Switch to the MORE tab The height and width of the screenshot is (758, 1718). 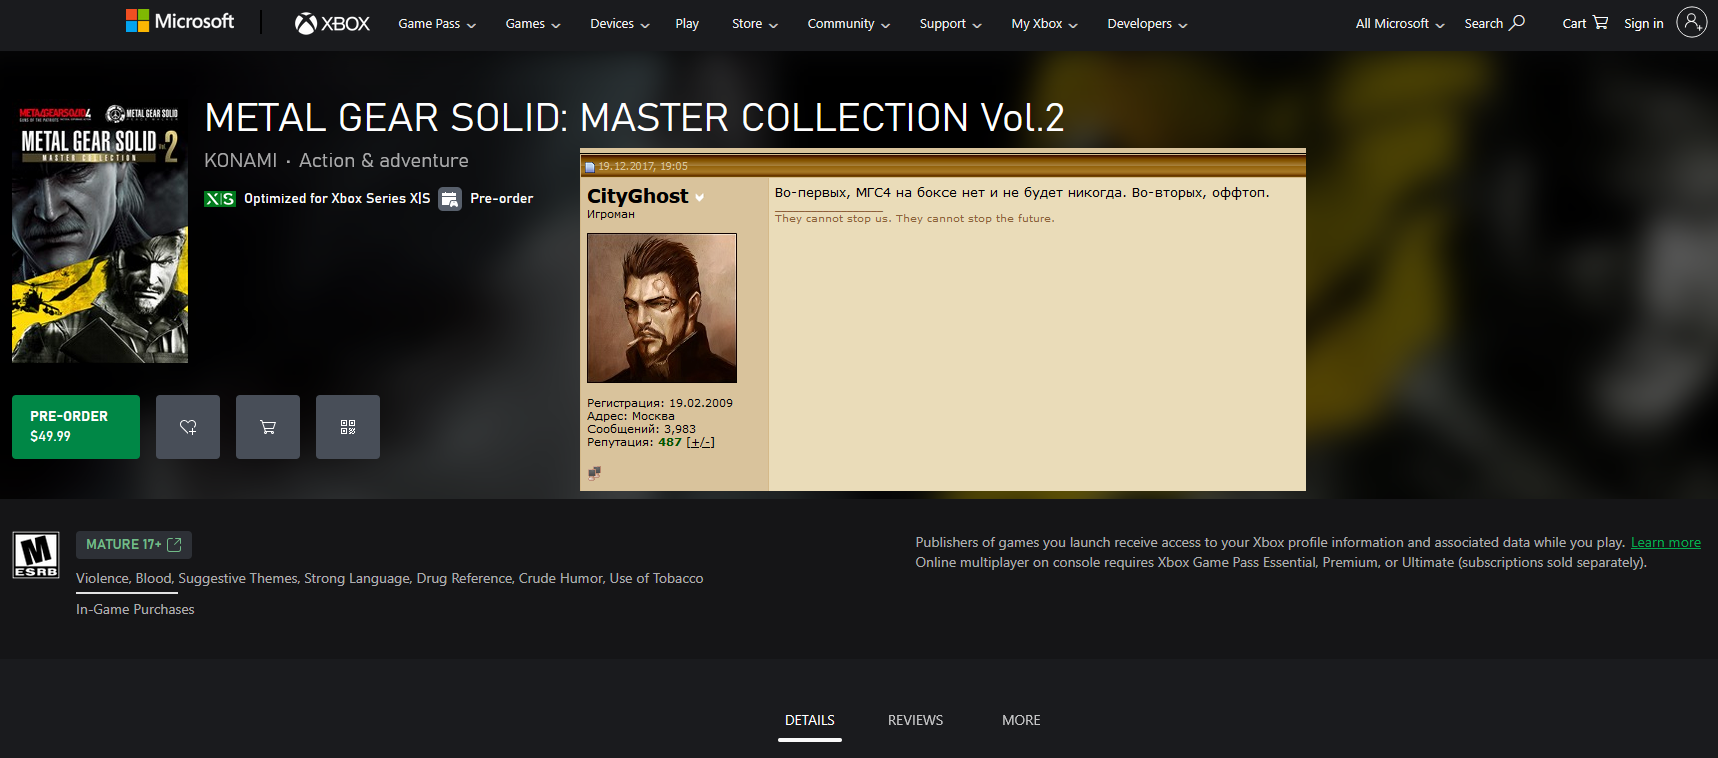(x=1021, y=720)
